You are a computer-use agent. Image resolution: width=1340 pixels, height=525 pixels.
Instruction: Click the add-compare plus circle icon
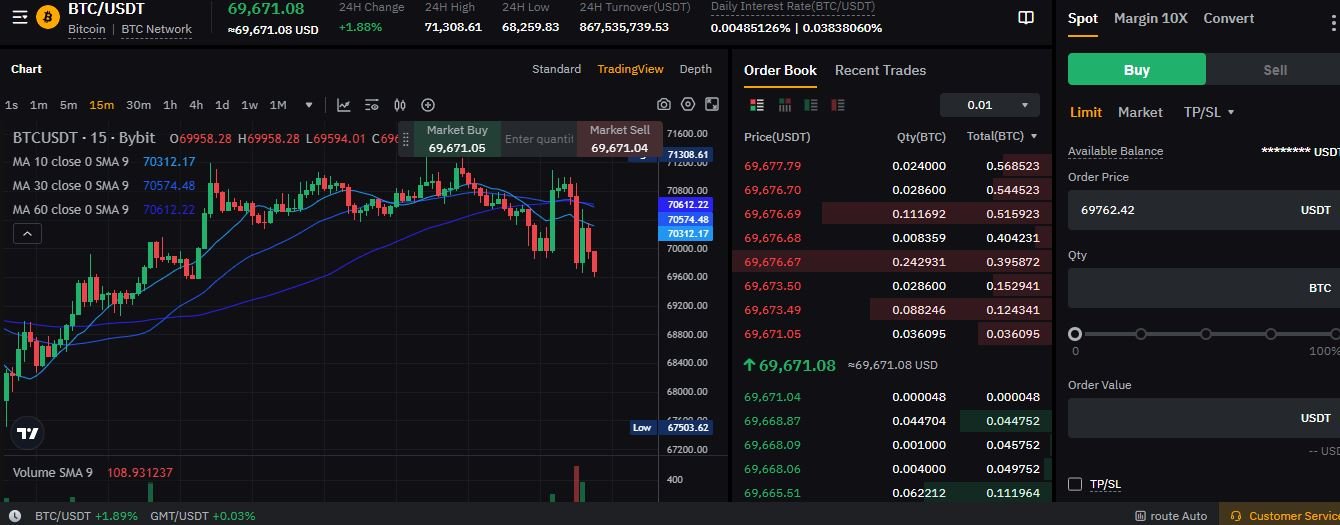click(x=428, y=105)
